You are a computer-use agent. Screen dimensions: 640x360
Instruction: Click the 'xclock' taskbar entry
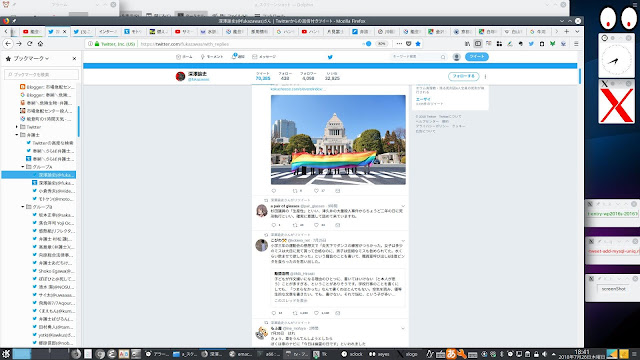(352, 354)
